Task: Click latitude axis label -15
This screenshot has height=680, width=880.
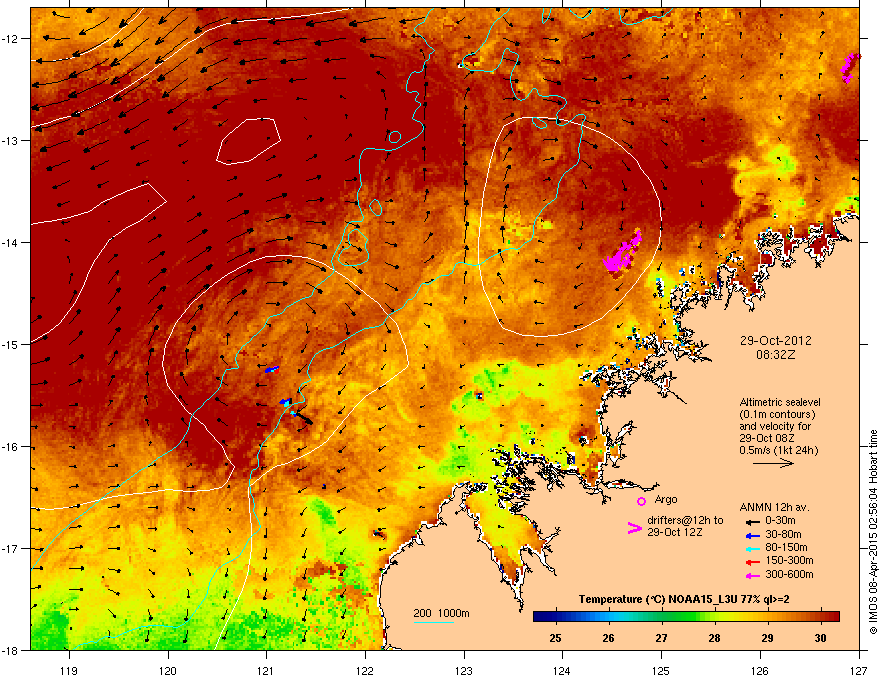Action: coord(10,344)
